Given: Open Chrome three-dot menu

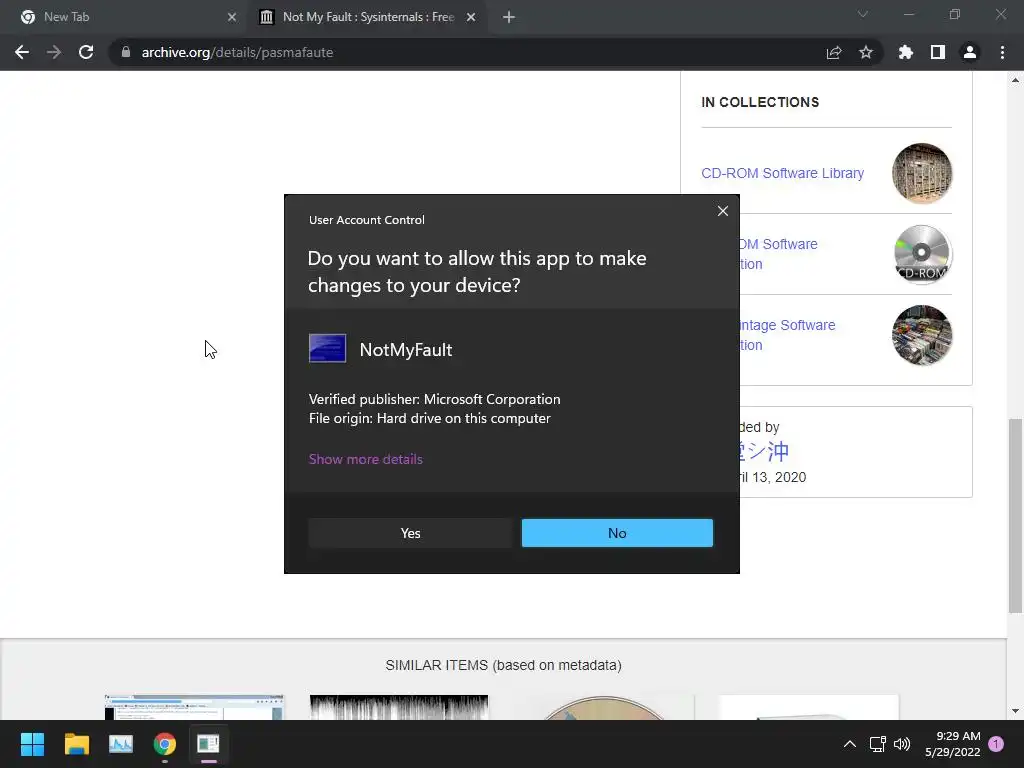Looking at the screenshot, I should (1002, 52).
